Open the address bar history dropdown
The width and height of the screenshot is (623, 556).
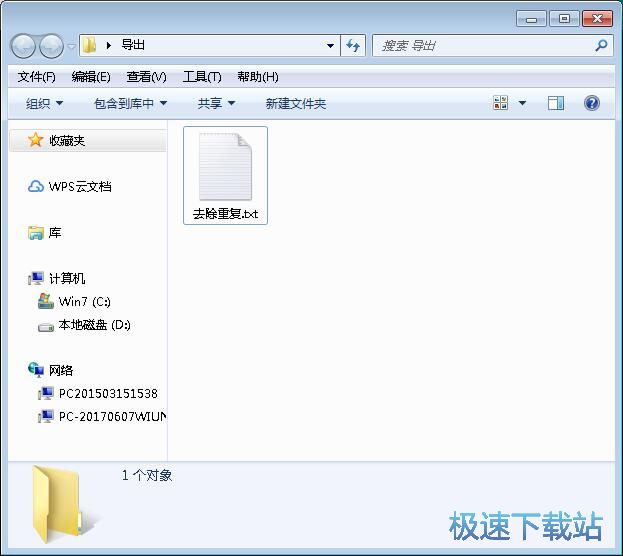[330, 46]
